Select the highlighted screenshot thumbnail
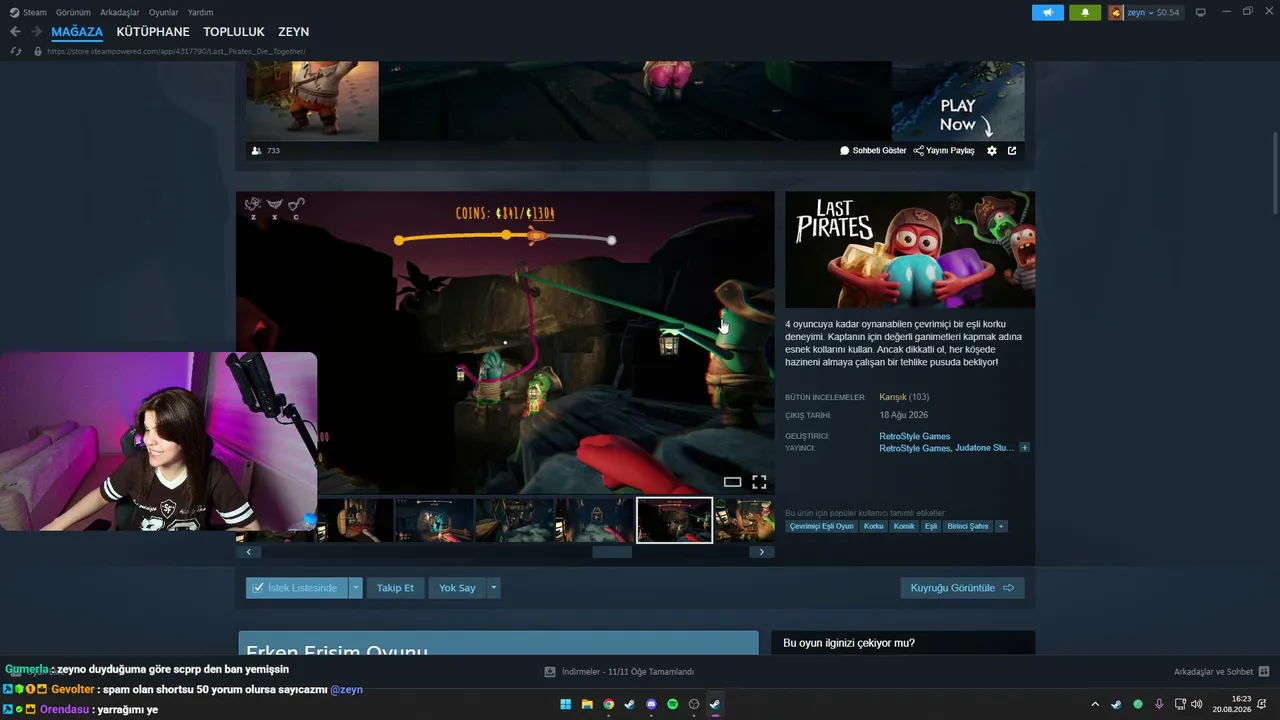The image size is (1280, 720). 675,520
